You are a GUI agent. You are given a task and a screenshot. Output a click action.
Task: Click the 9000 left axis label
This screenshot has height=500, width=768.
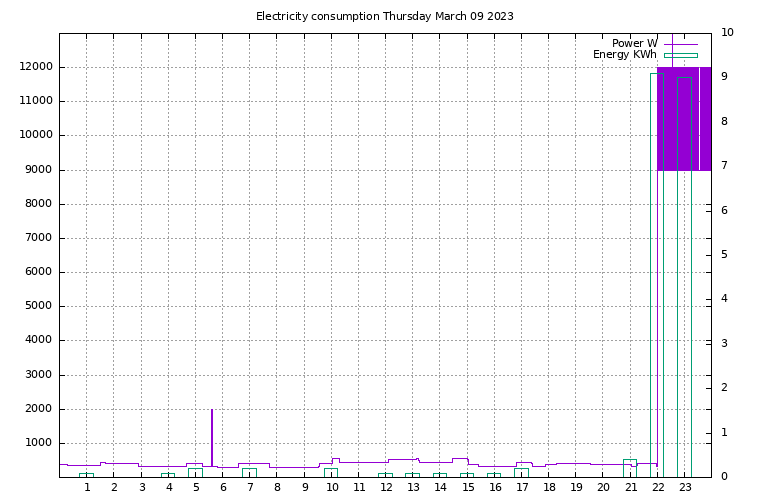click(x=39, y=169)
